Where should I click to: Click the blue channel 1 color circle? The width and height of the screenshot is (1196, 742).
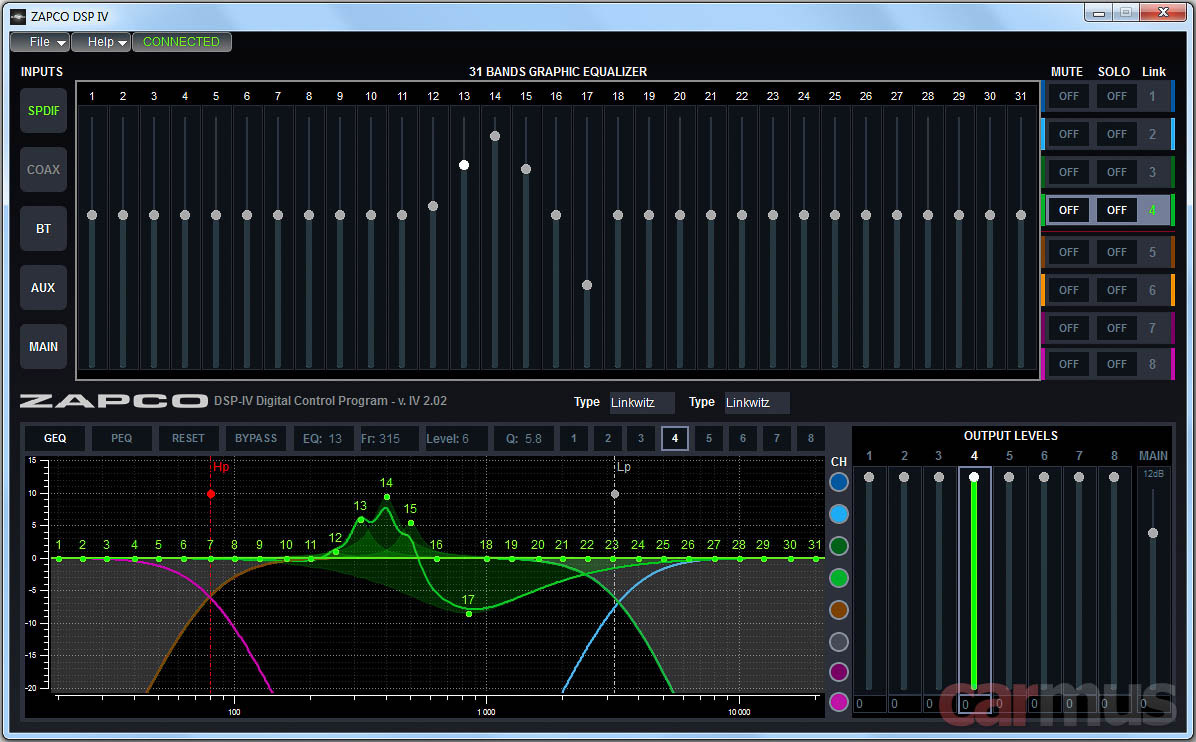[x=838, y=482]
